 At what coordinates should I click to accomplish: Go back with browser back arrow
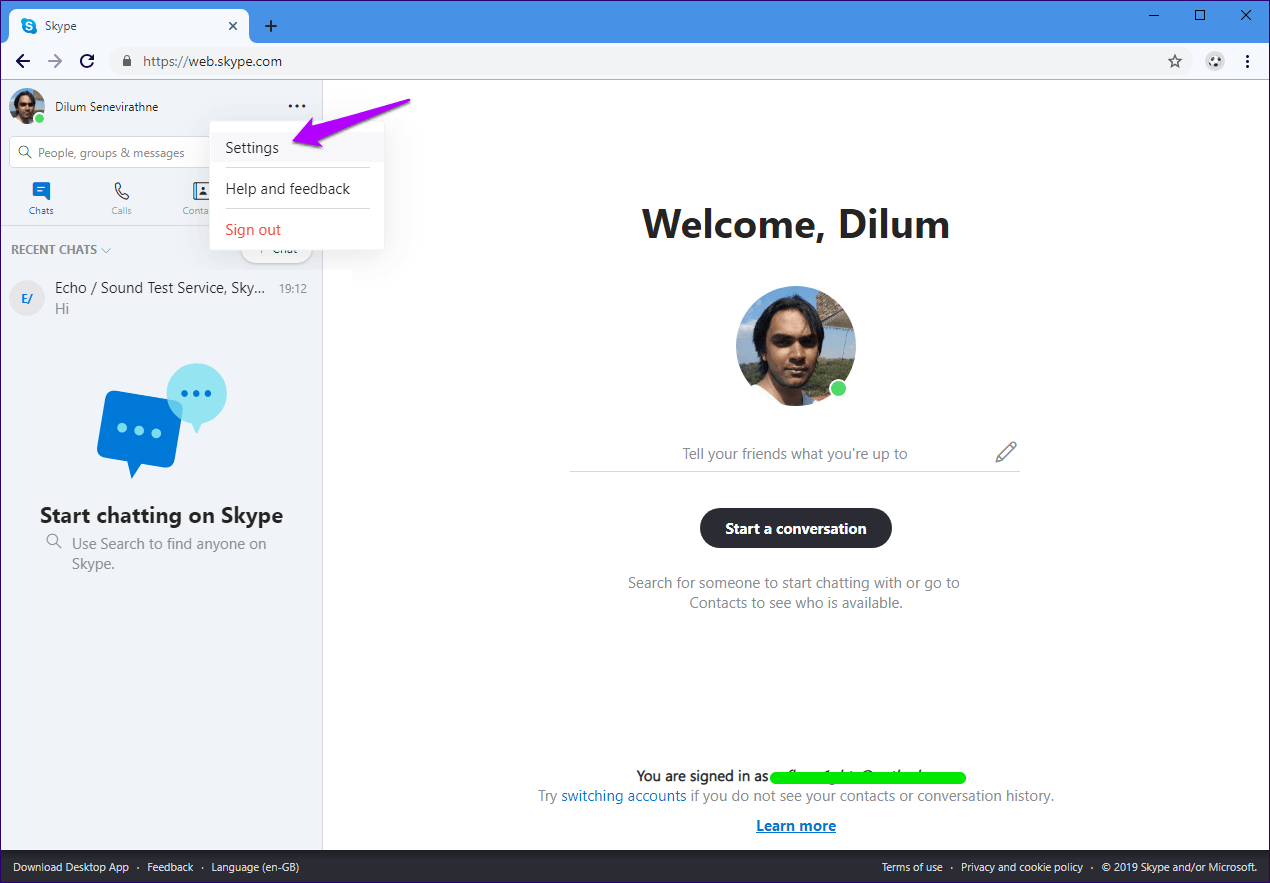[x=23, y=61]
